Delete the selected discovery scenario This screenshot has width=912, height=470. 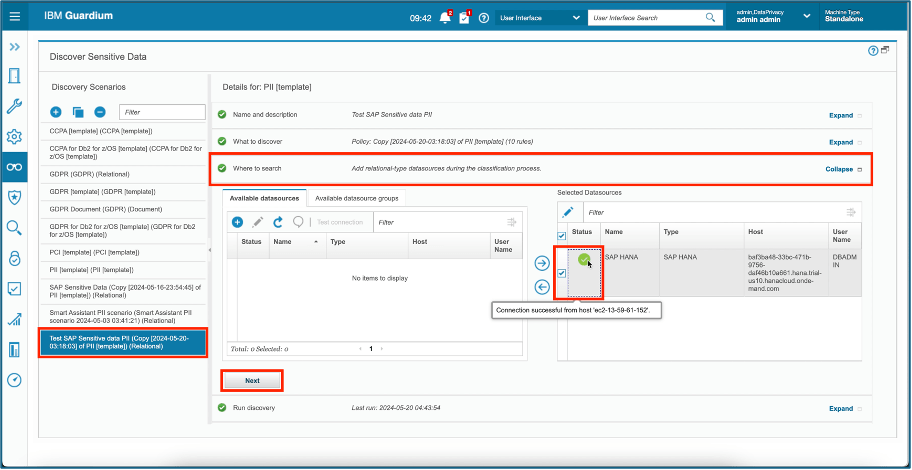click(x=100, y=112)
